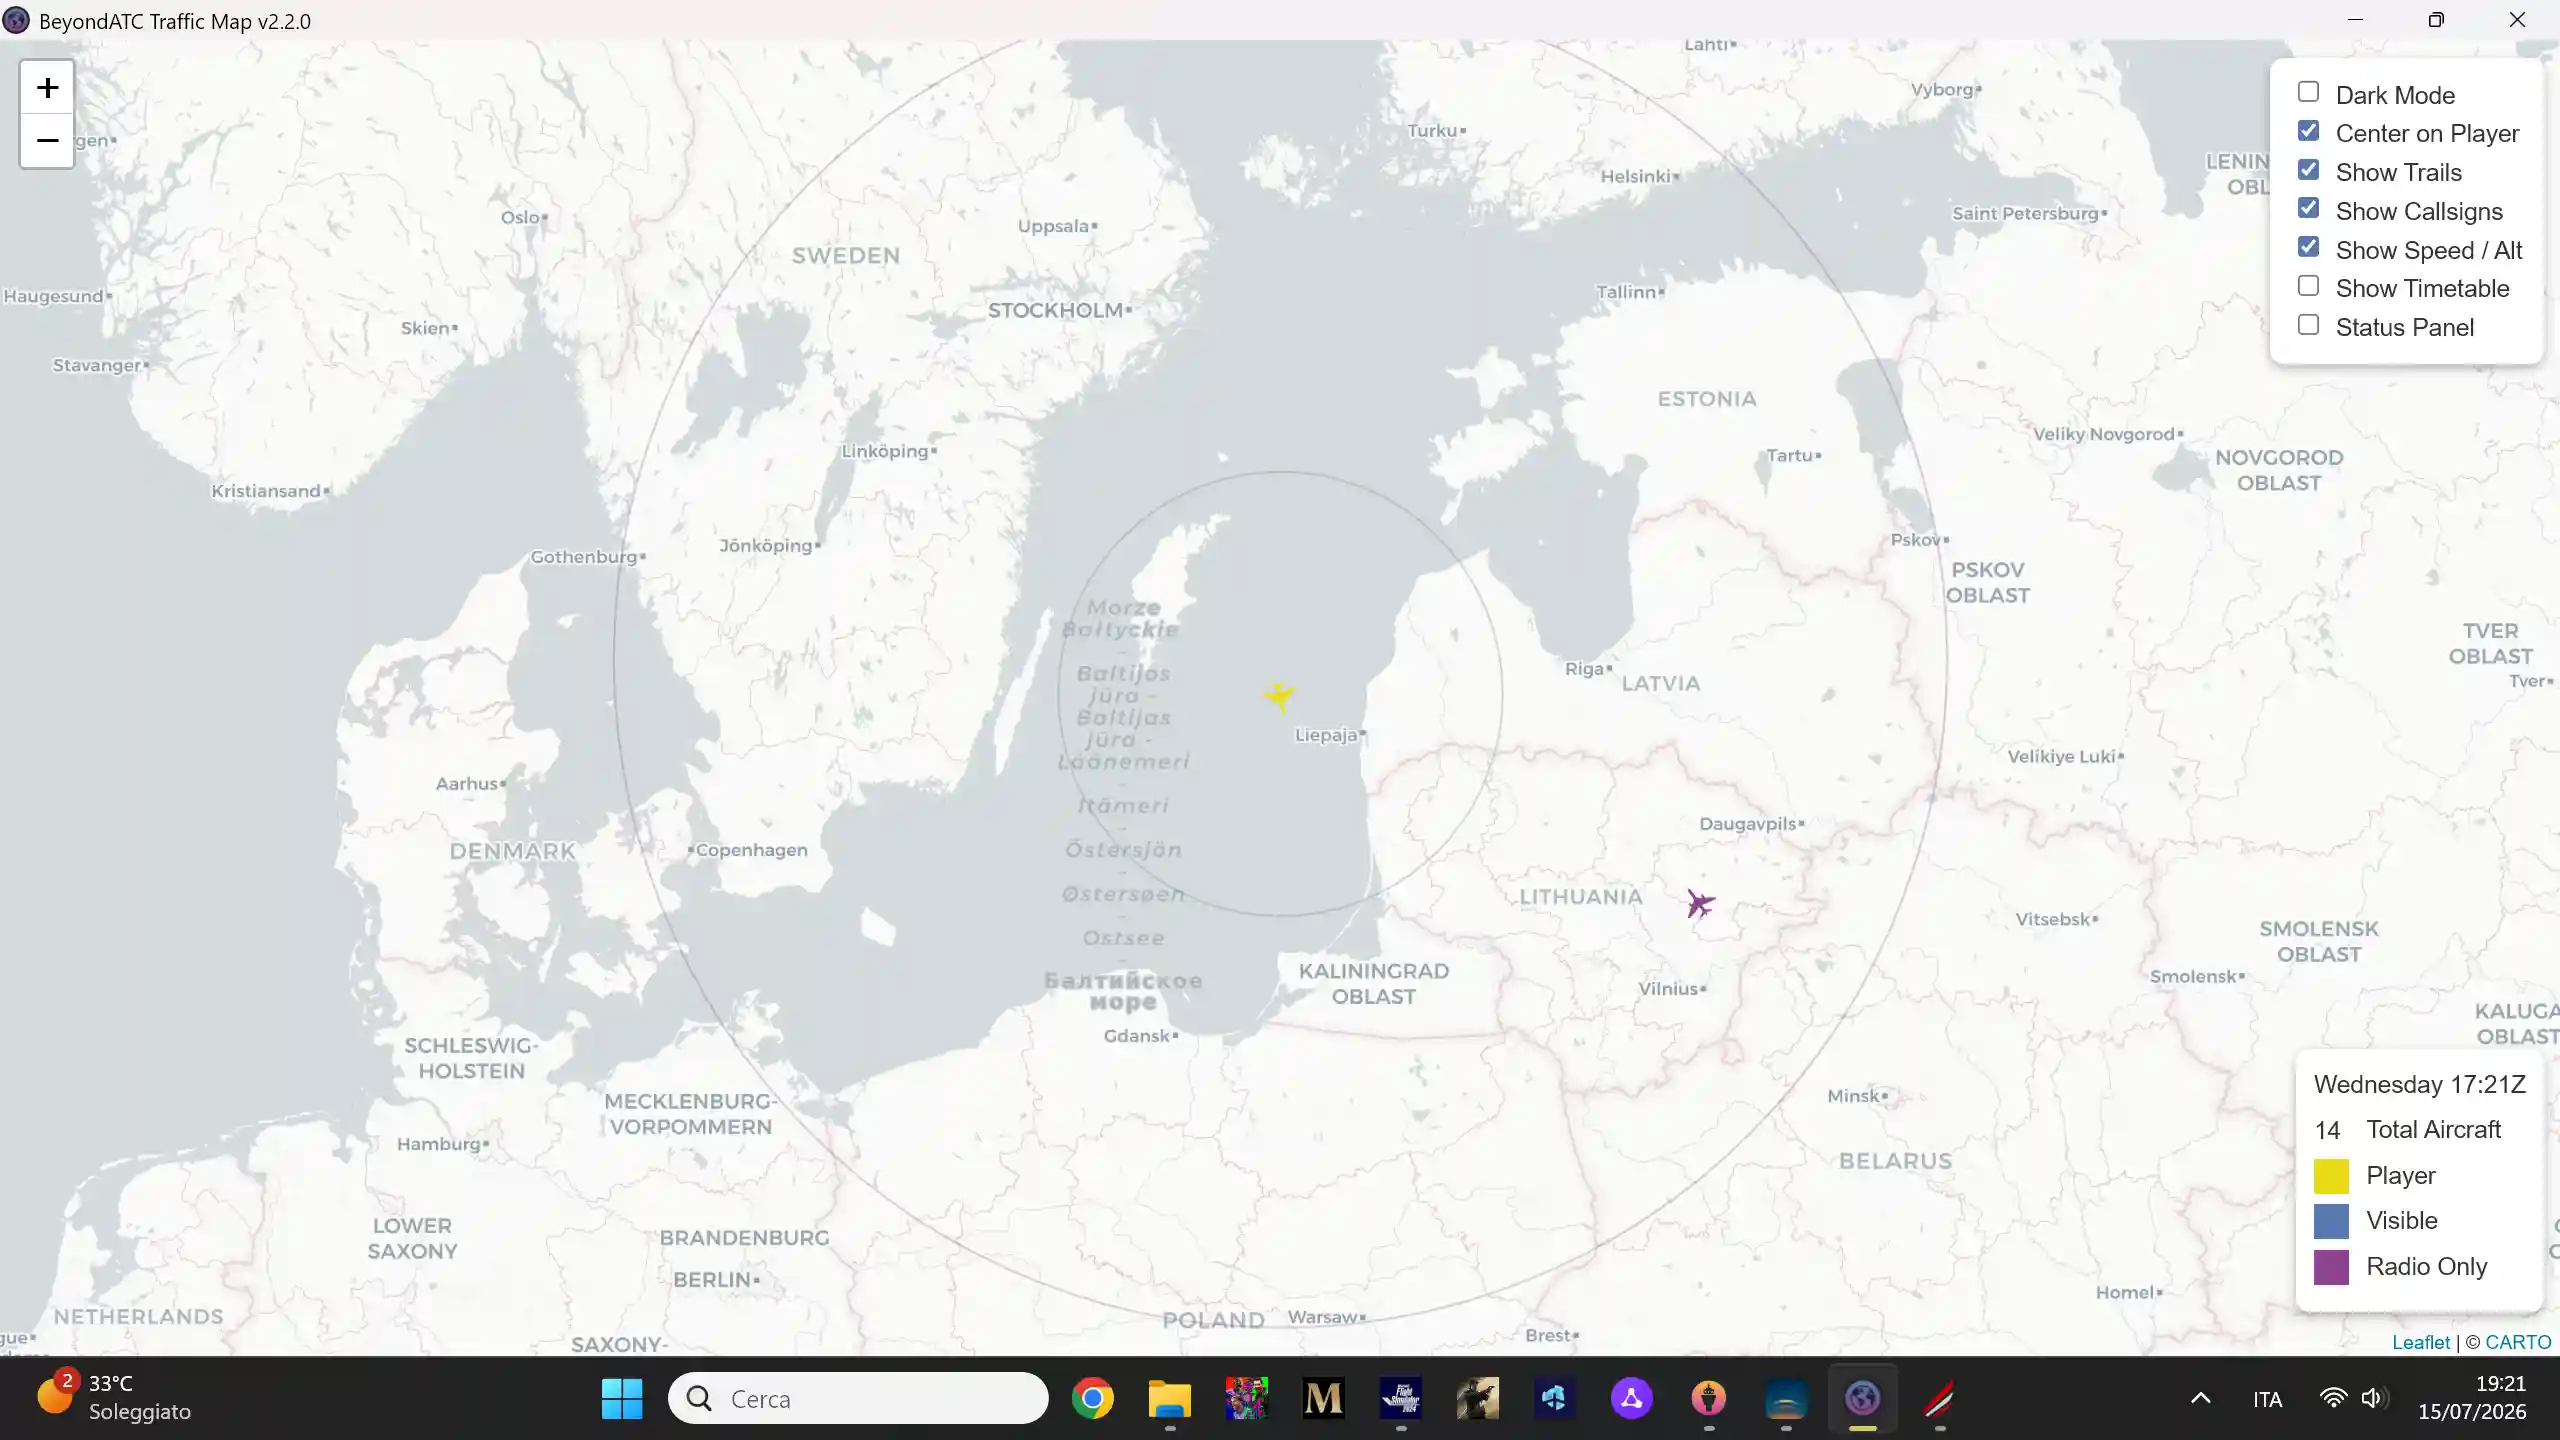
Task: Open the orange torch-logo taskbar app
Action: click(1708, 1398)
